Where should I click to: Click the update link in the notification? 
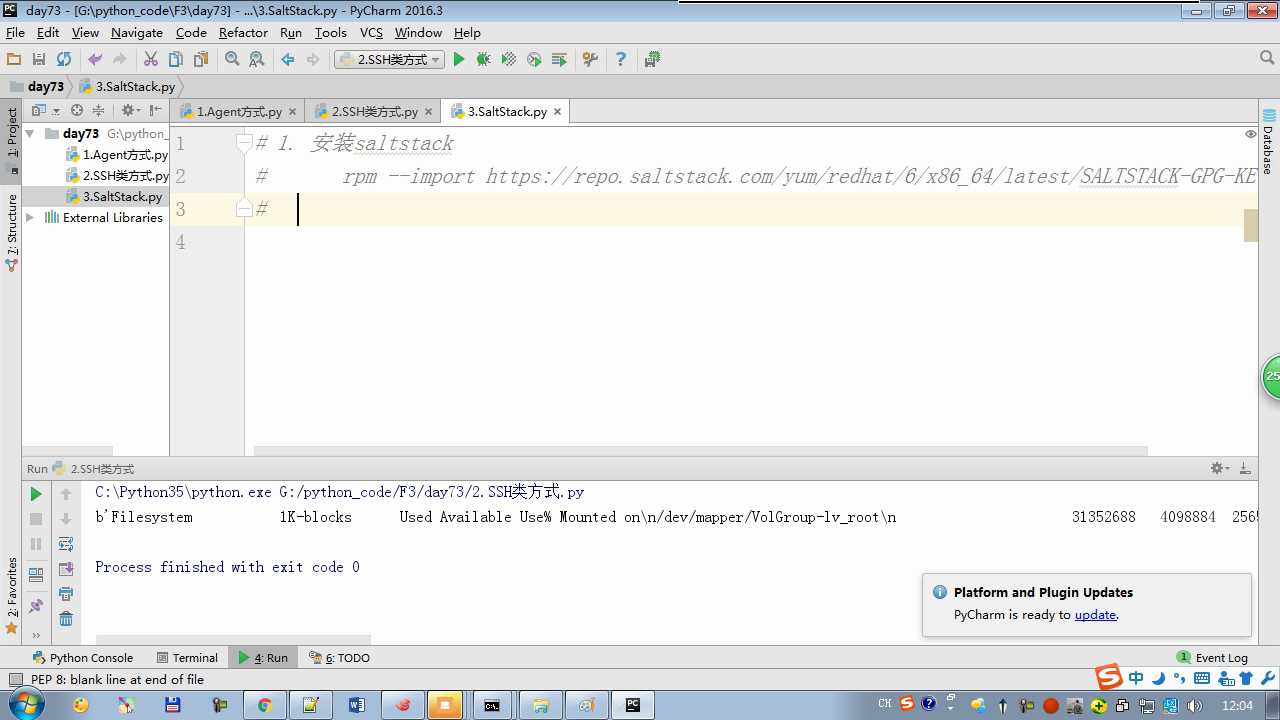click(1095, 615)
